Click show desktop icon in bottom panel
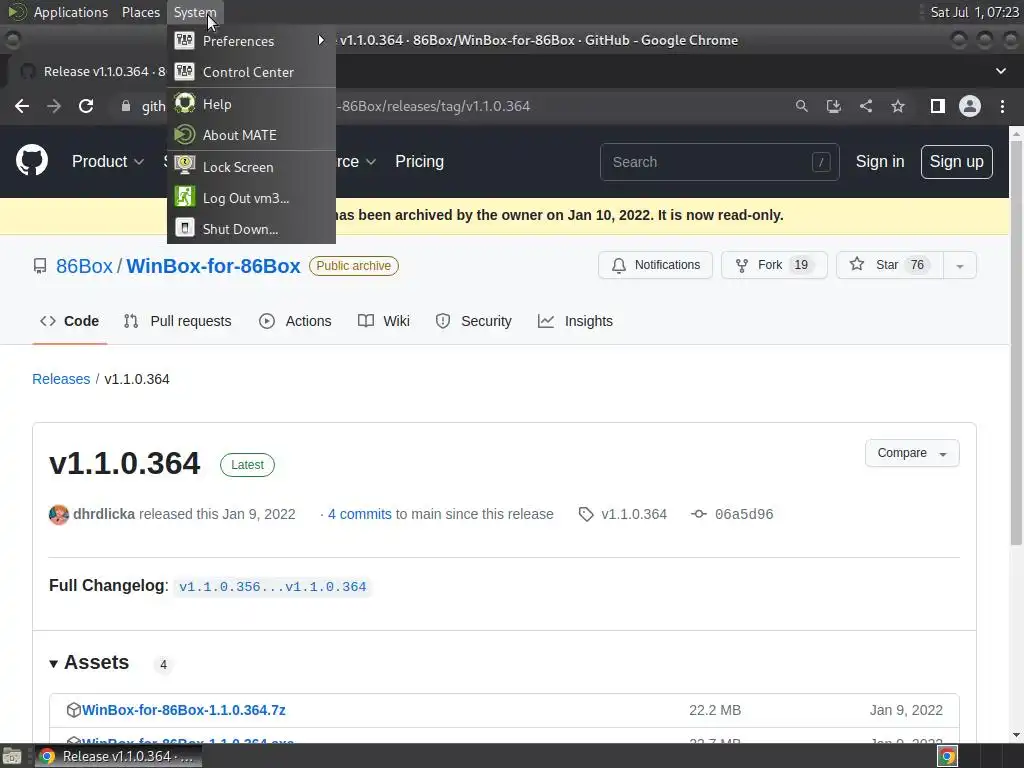This screenshot has height=768, width=1024. (12, 756)
